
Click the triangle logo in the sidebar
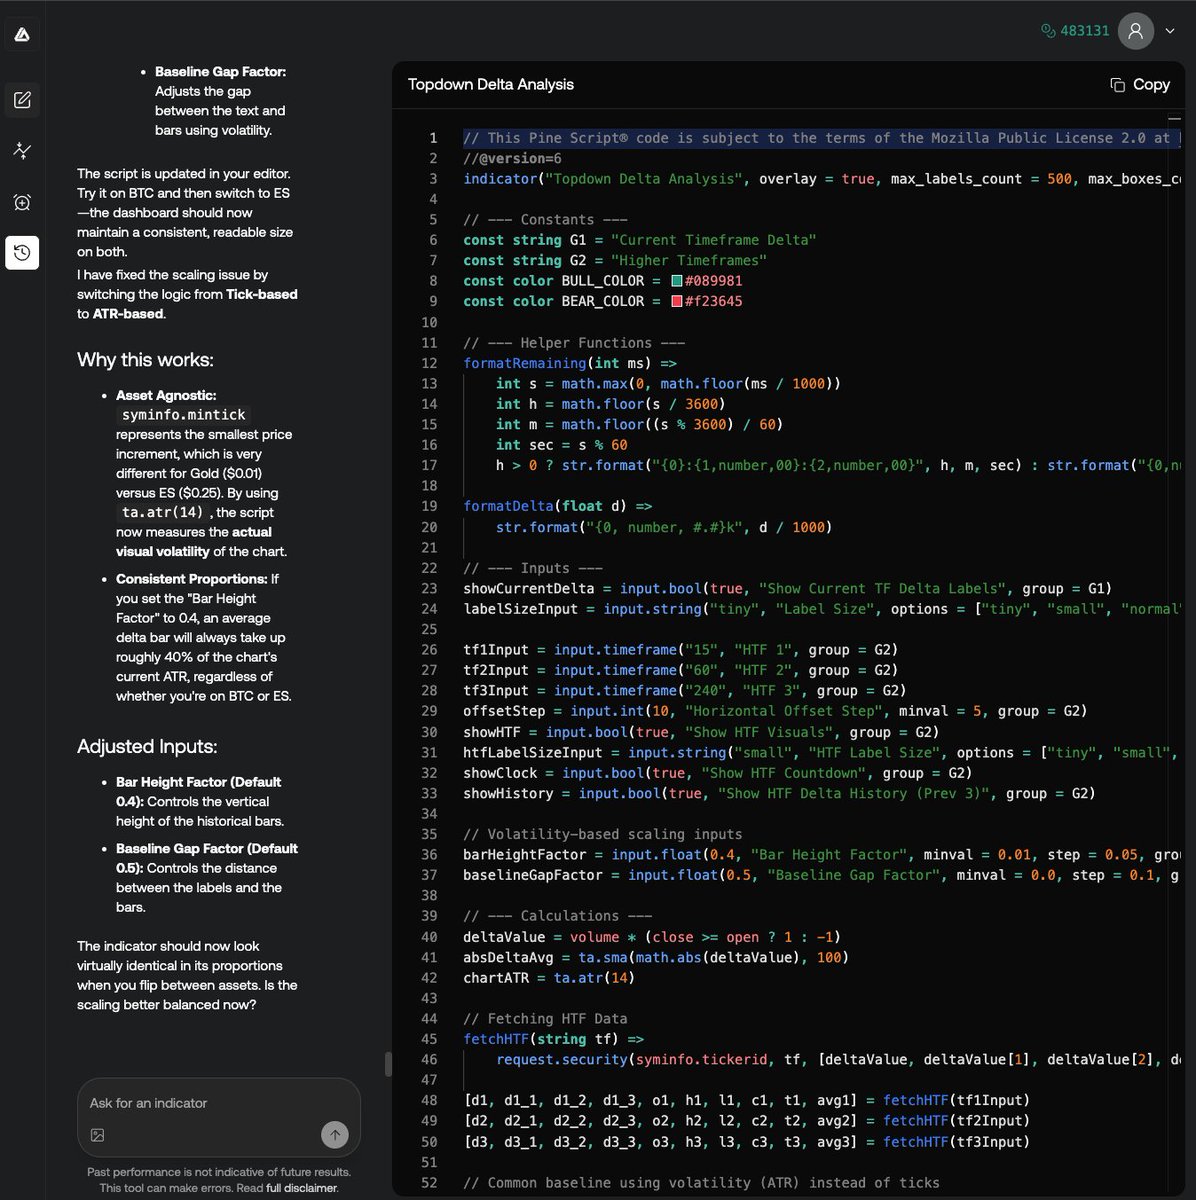tap(22, 35)
